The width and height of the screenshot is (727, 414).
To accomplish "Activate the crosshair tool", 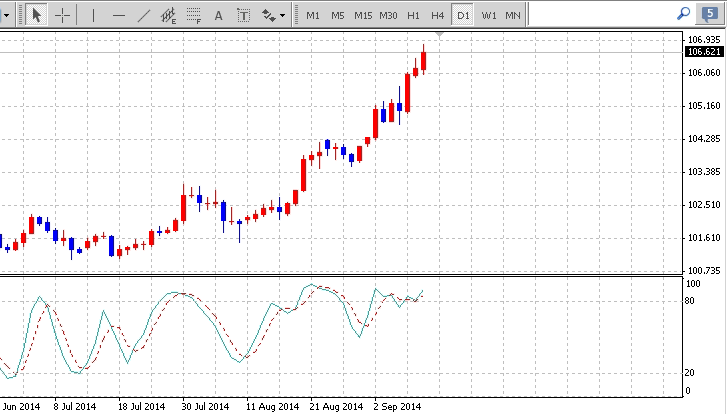I will tap(62, 15).
